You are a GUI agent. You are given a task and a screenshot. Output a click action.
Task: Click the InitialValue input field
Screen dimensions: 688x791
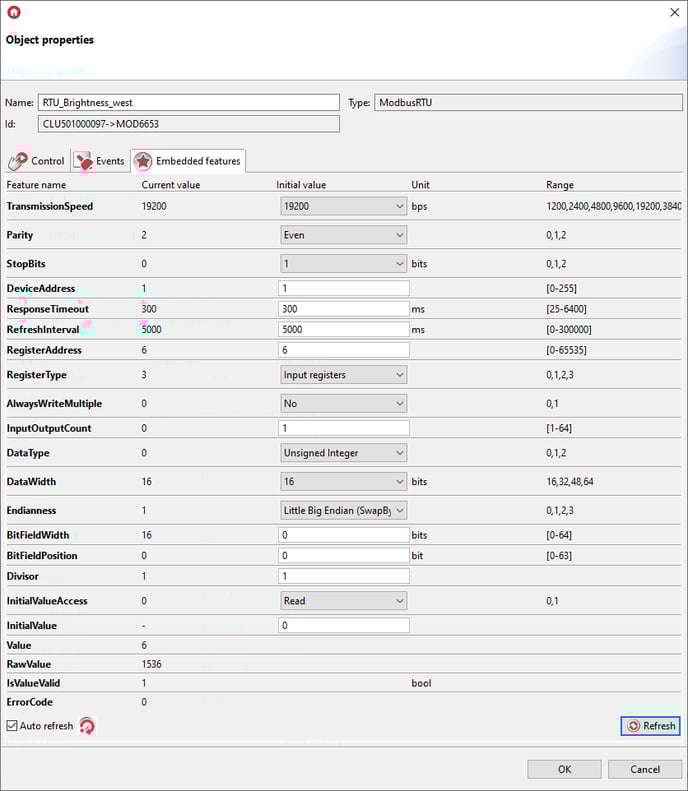coord(343,626)
